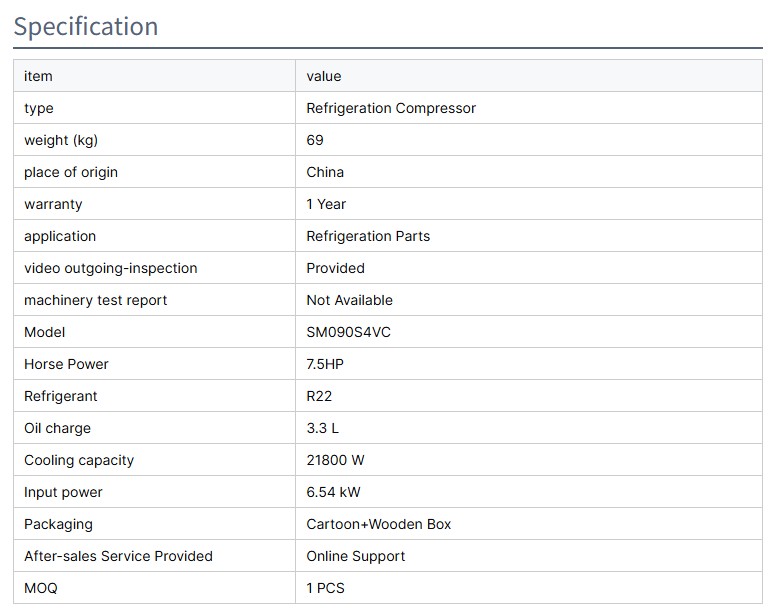Click the Oil charge row label
Screen dimensions: 775x615
pyautogui.click(x=57, y=428)
